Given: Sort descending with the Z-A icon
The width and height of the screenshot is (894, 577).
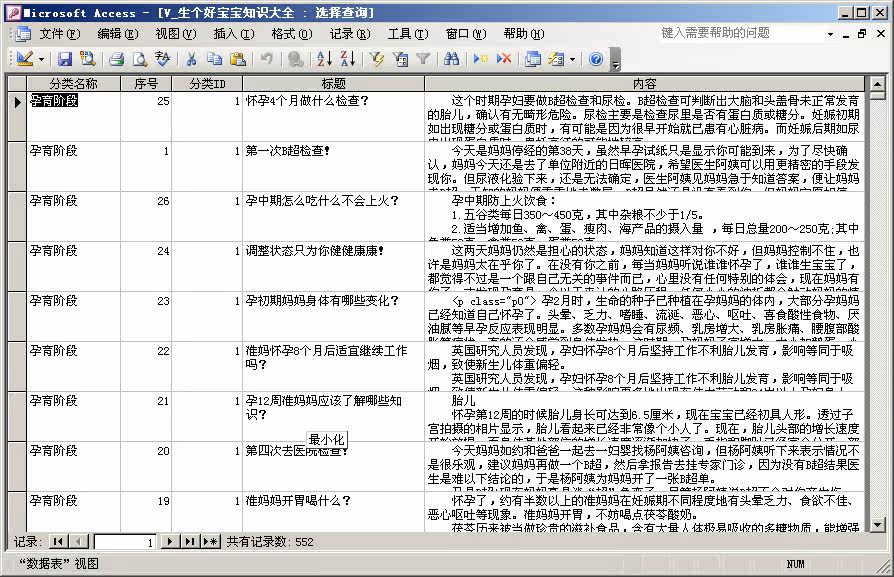Looking at the screenshot, I should click(x=347, y=59).
